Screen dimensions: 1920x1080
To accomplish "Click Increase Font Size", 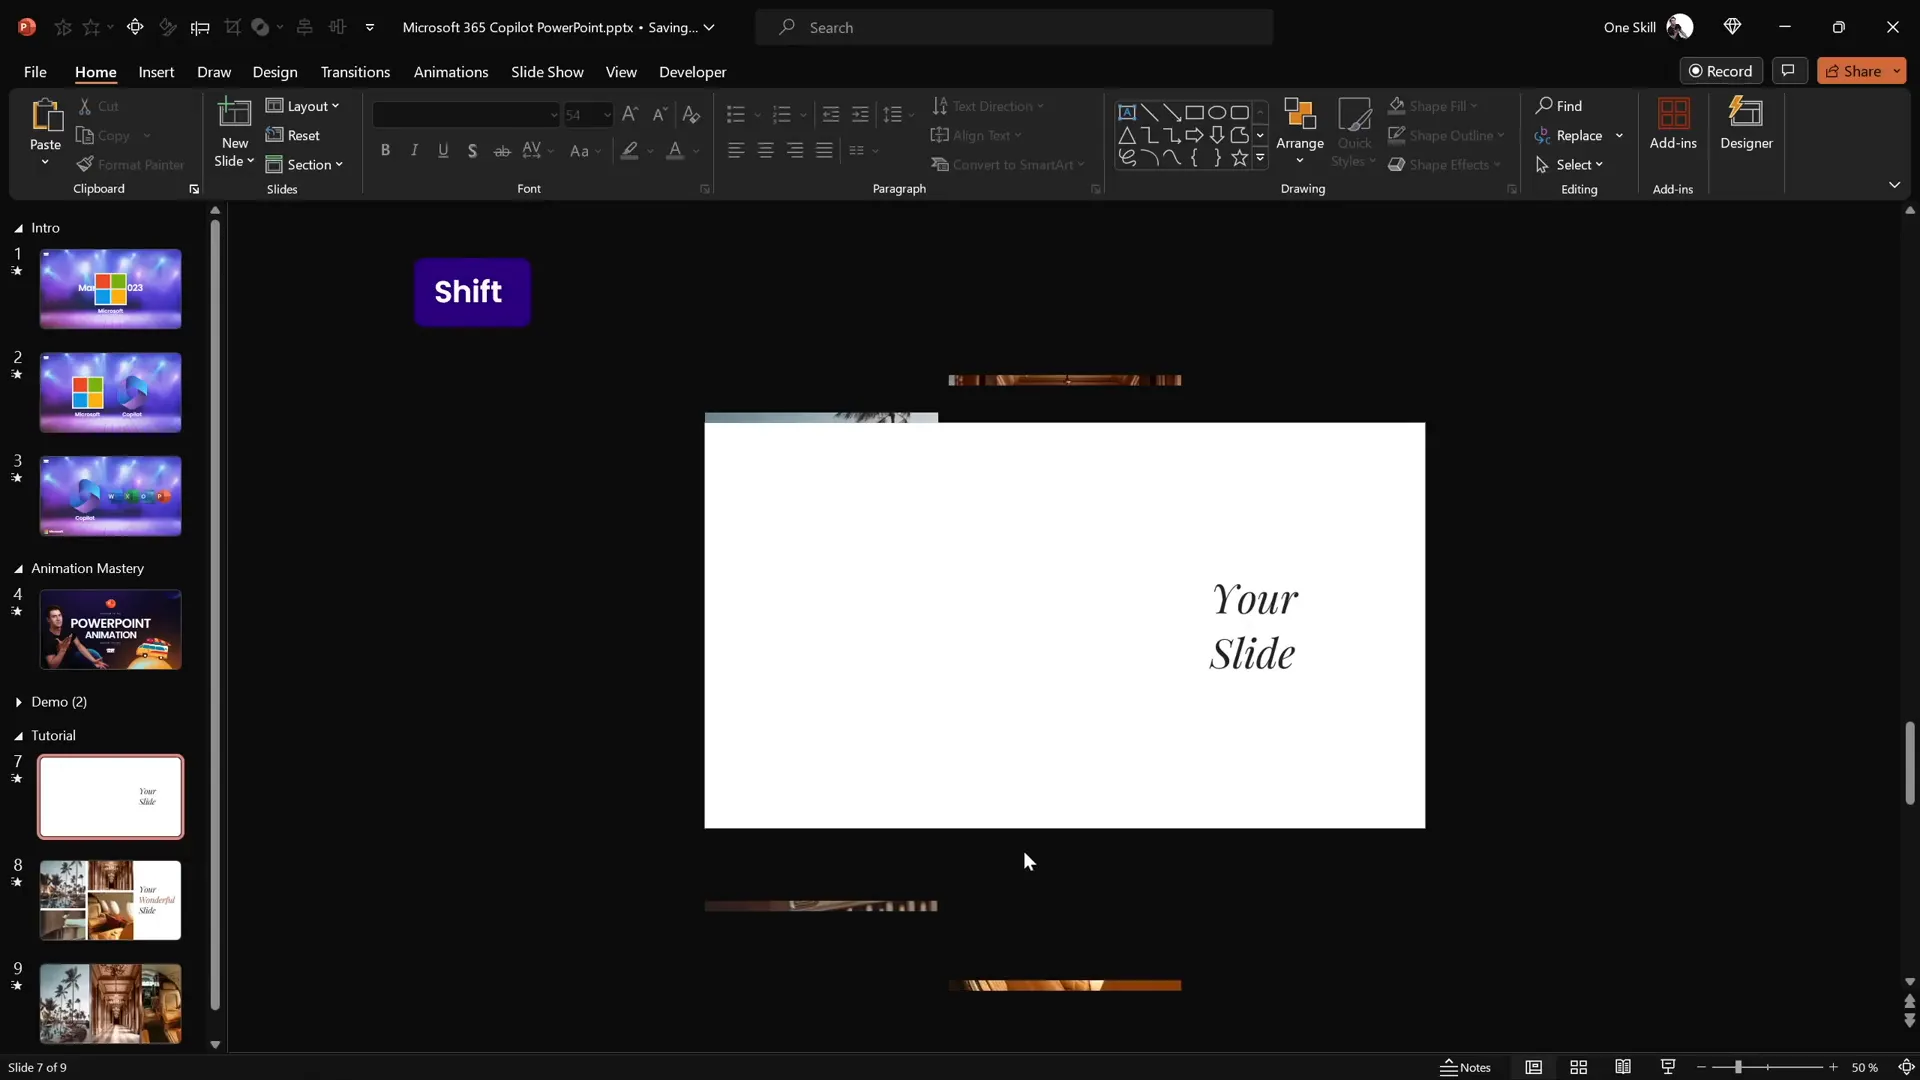I will pos(630,114).
